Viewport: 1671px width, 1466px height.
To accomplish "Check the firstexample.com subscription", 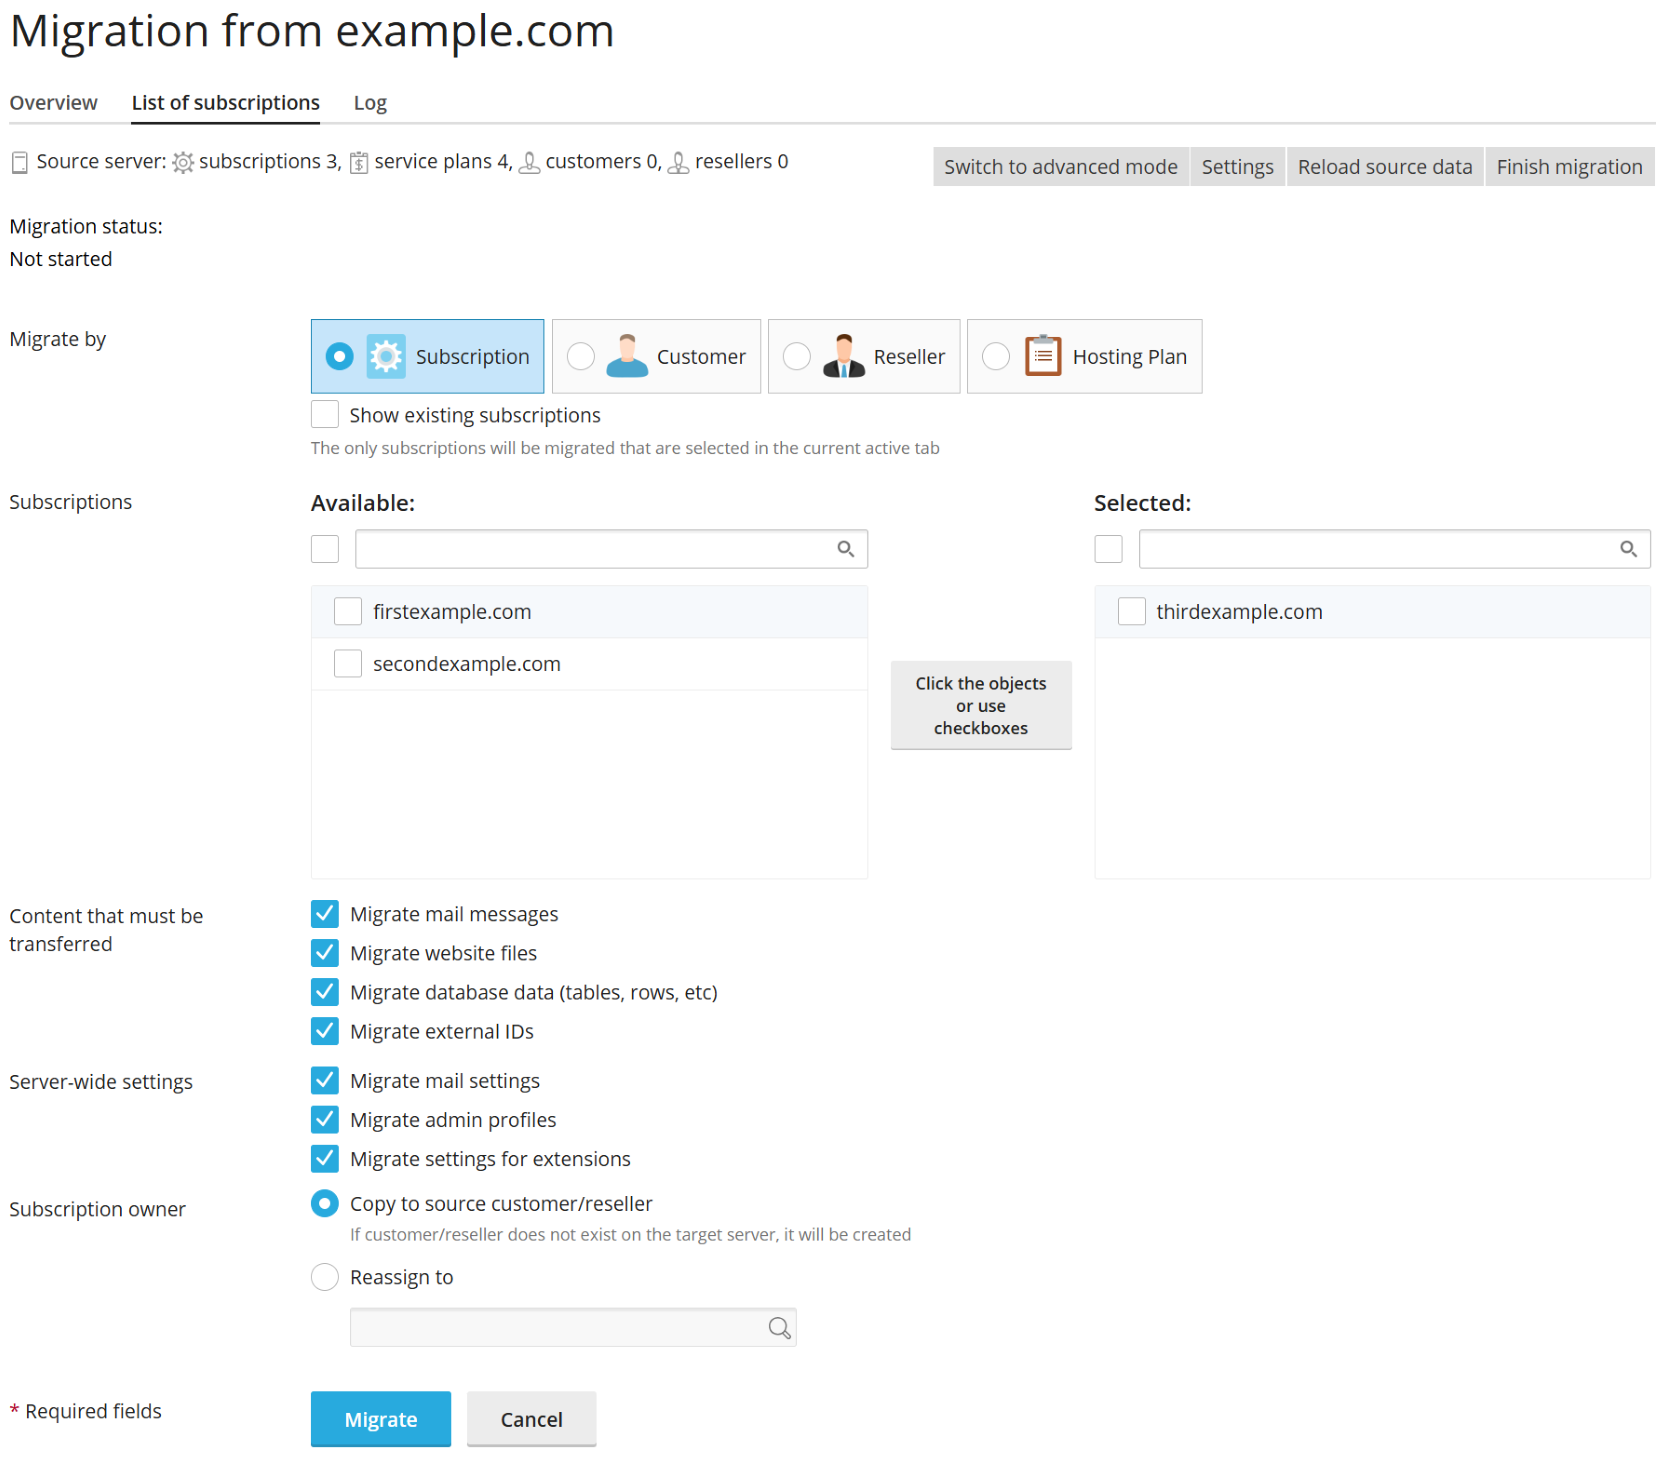I will coord(348,612).
